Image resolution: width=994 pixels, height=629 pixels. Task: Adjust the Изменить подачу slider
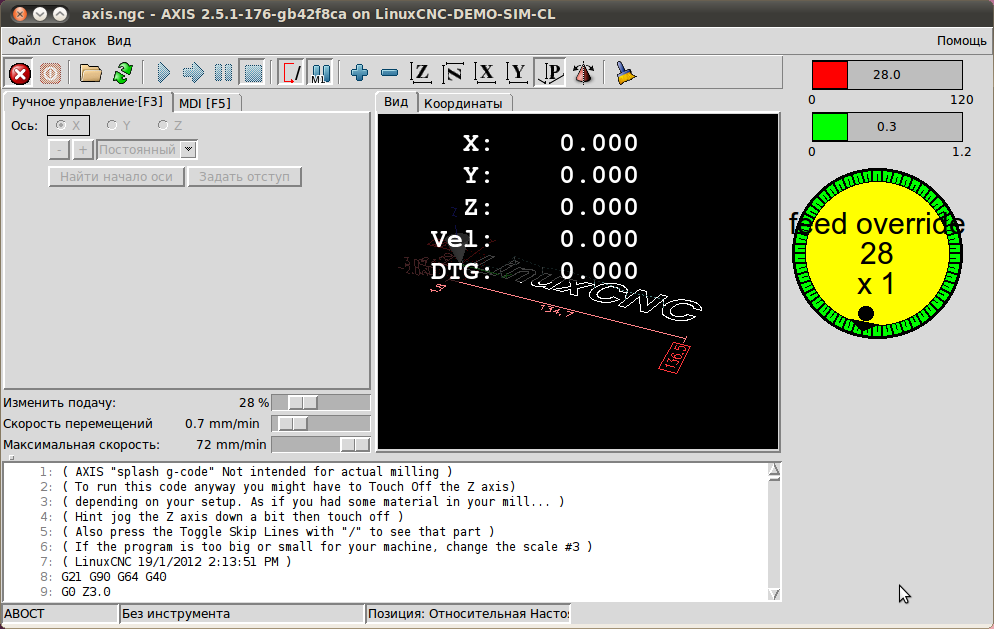tap(321, 403)
